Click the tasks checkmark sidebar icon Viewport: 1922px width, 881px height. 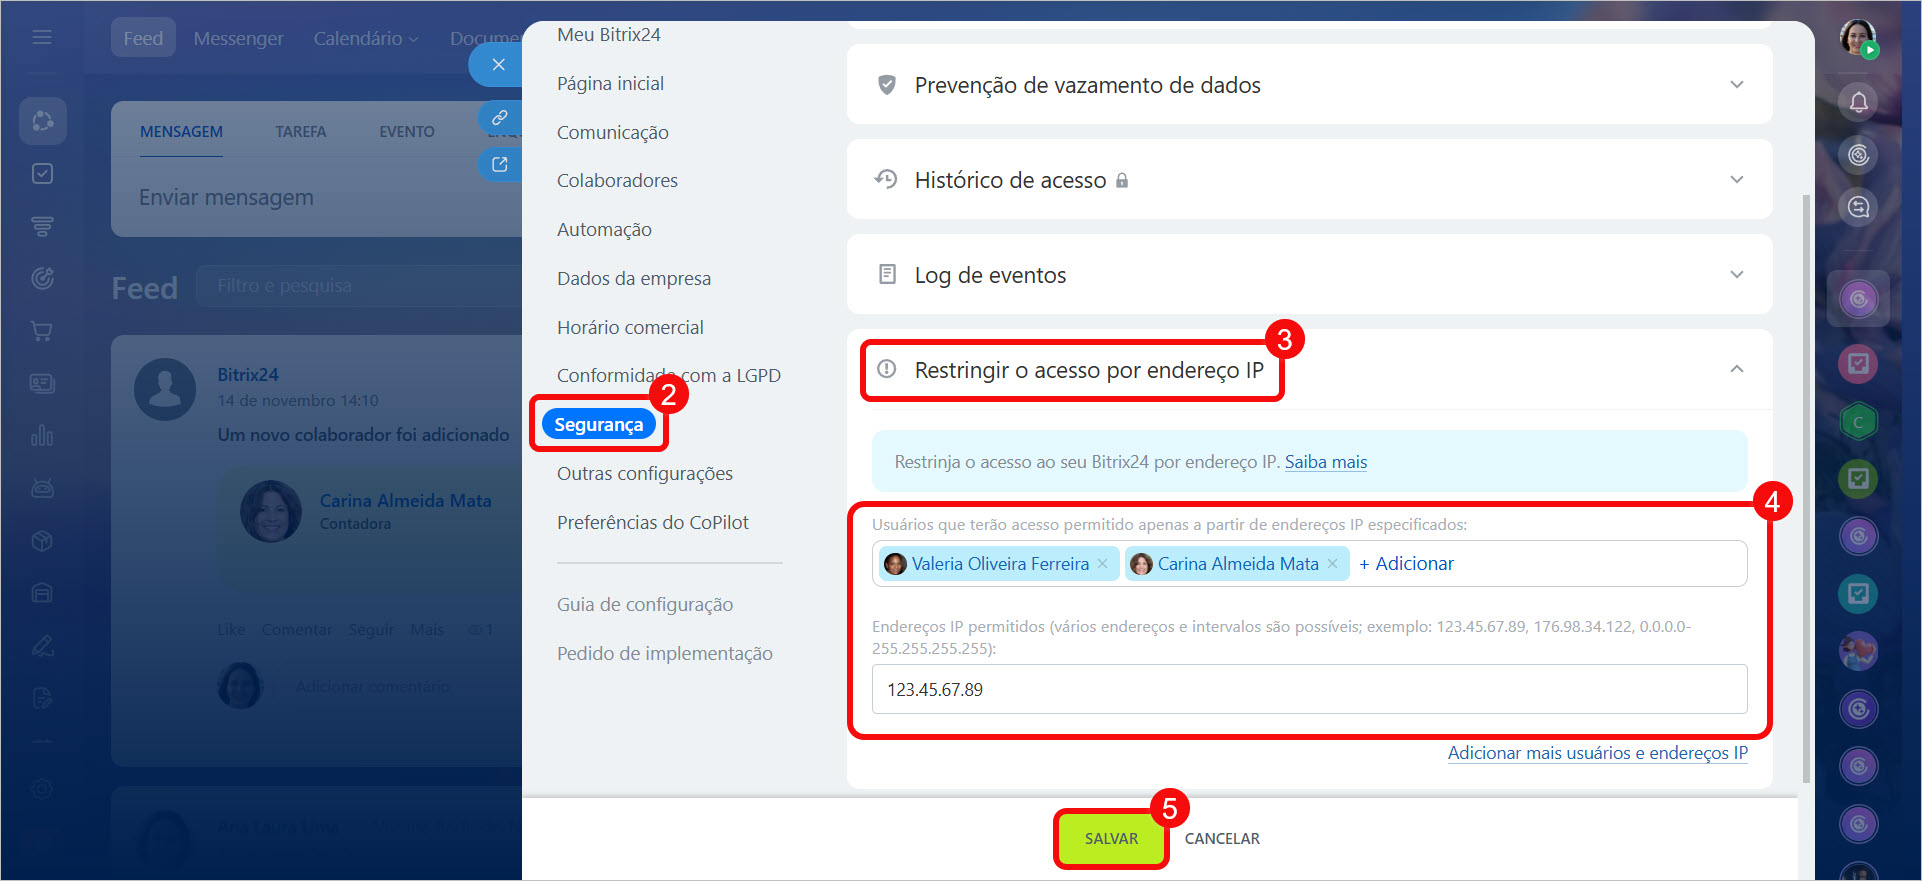(x=42, y=174)
